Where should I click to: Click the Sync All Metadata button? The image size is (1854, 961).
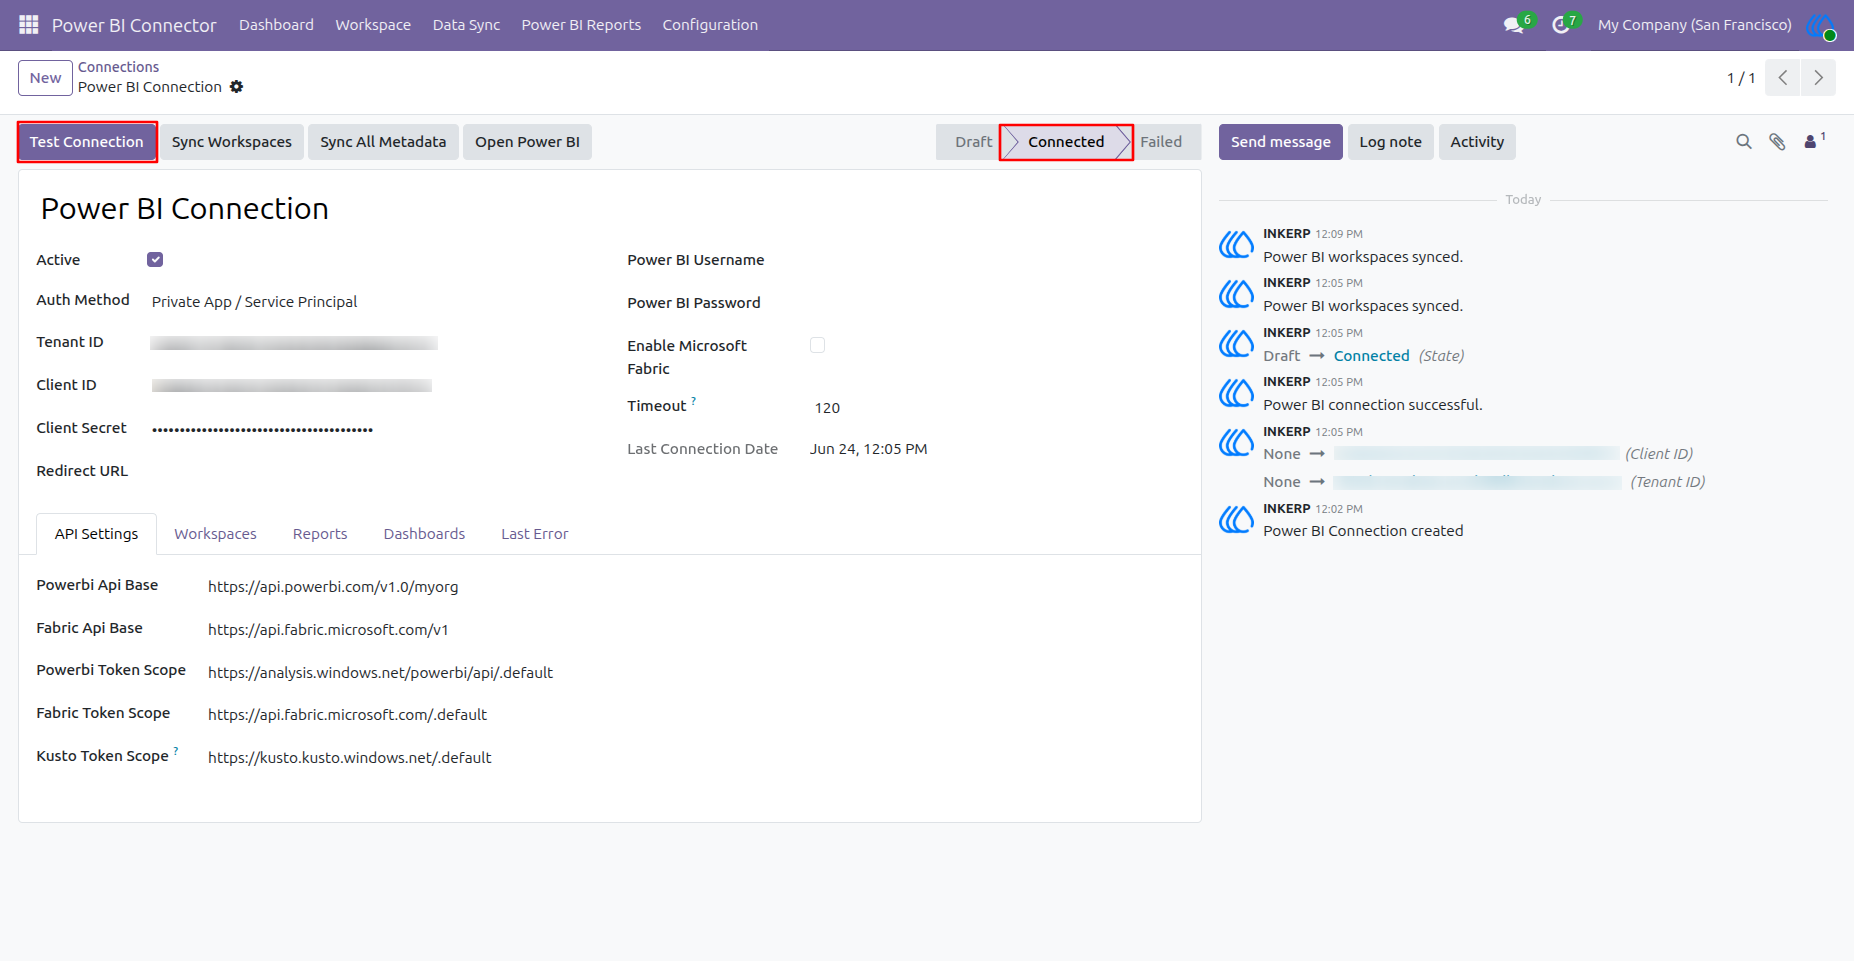coord(383,142)
